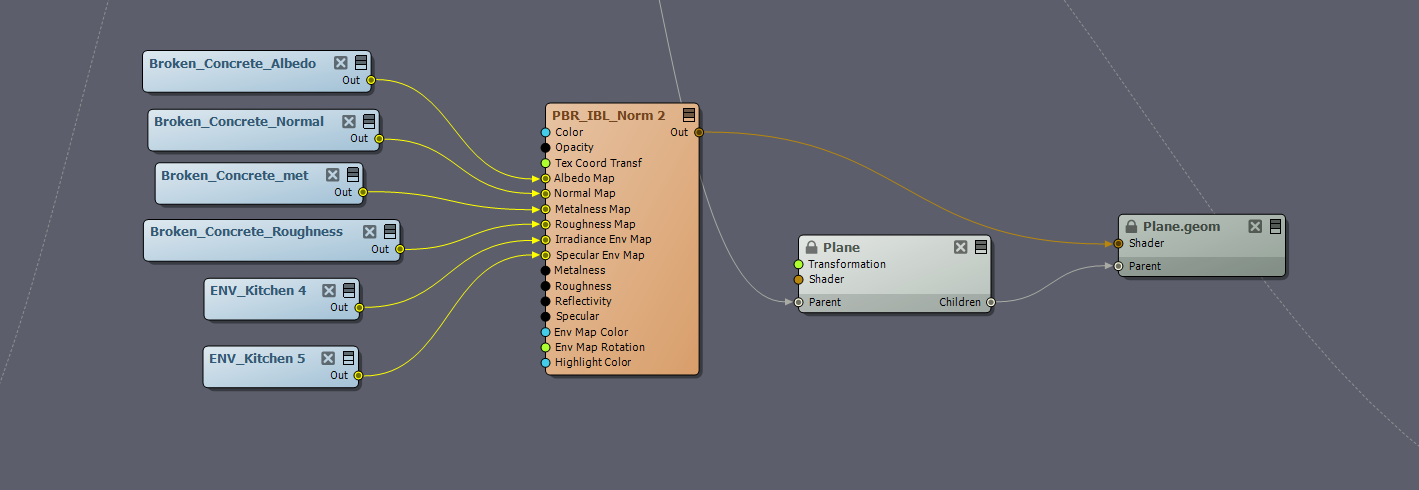Select the Broken_Concrete_Albedo node title

click(233, 63)
